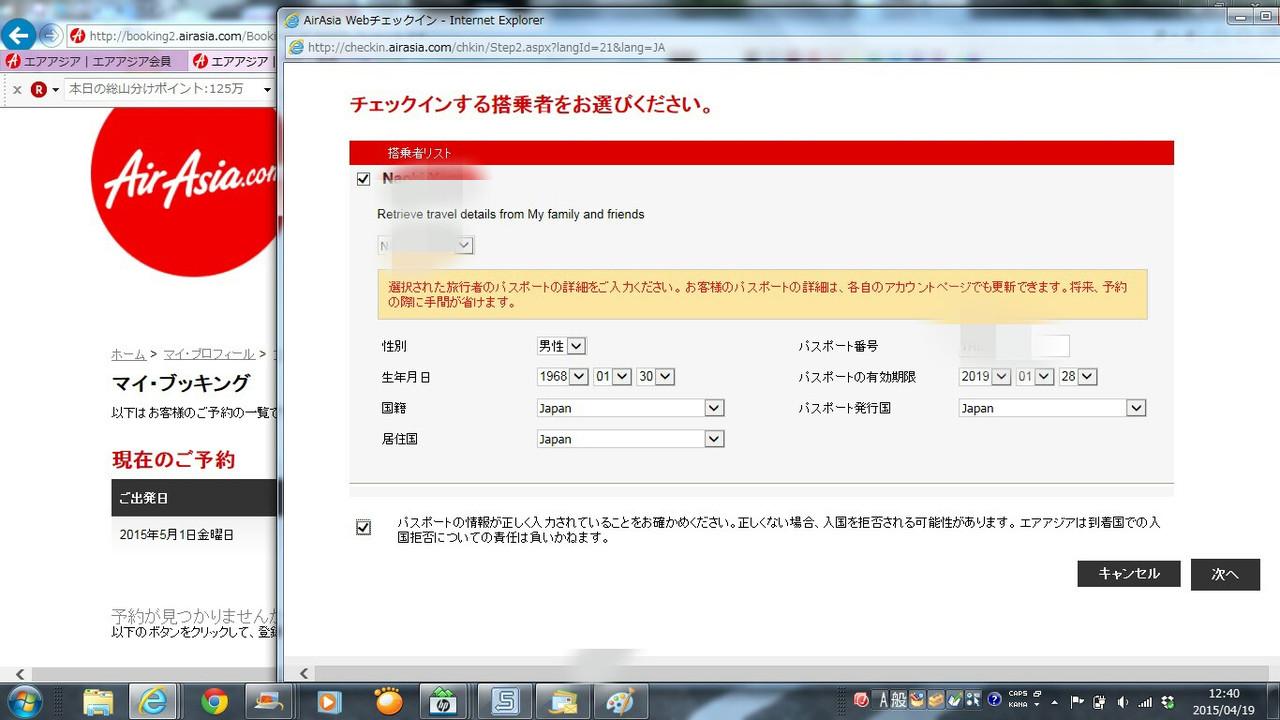1280x720 pixels.
Task: Open Google Chrome from the taskbar
Action: [x=214, y=702]
